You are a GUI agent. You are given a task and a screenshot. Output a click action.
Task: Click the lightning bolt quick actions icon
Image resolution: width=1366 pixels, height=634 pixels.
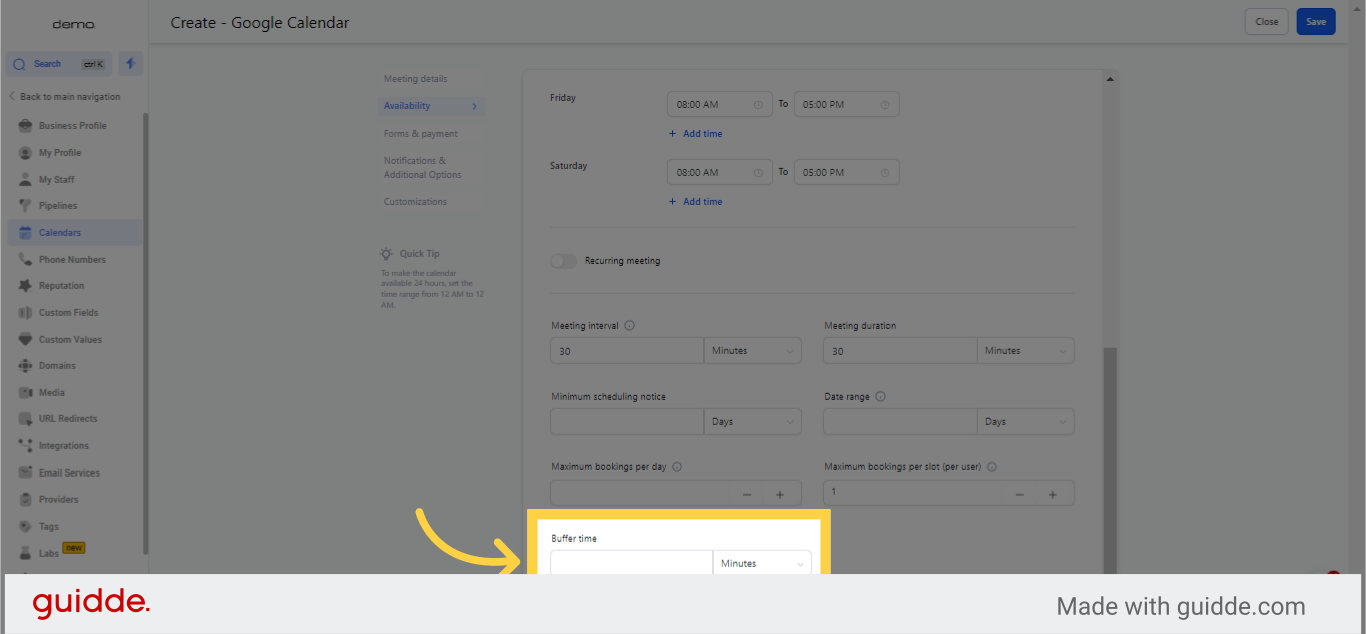(x=131, y=64)
